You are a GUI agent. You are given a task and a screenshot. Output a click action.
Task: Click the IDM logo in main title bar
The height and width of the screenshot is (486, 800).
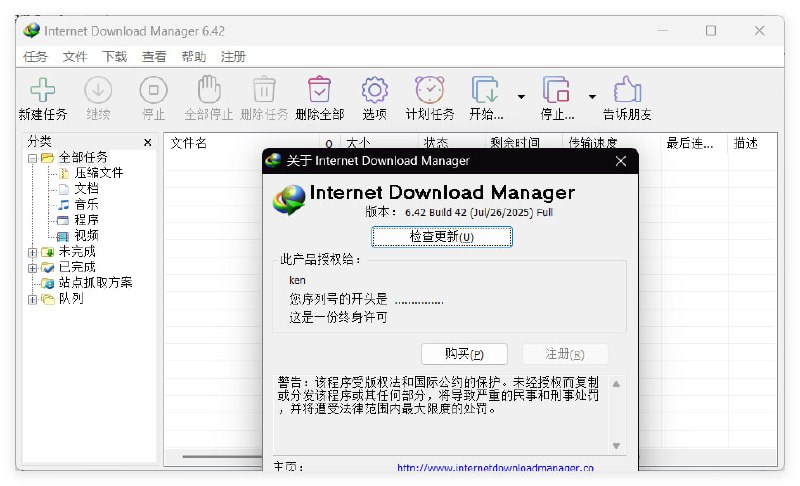32,31
